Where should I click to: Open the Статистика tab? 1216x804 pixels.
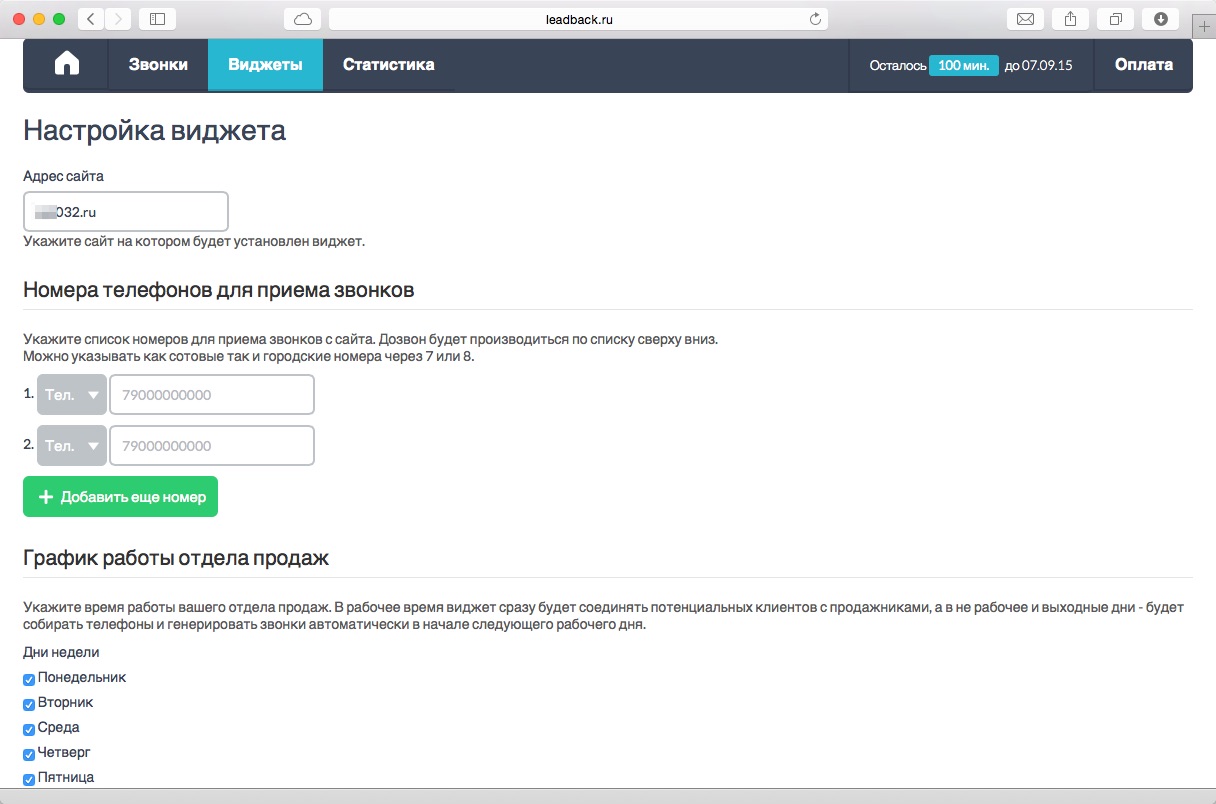tap(388, 65)
